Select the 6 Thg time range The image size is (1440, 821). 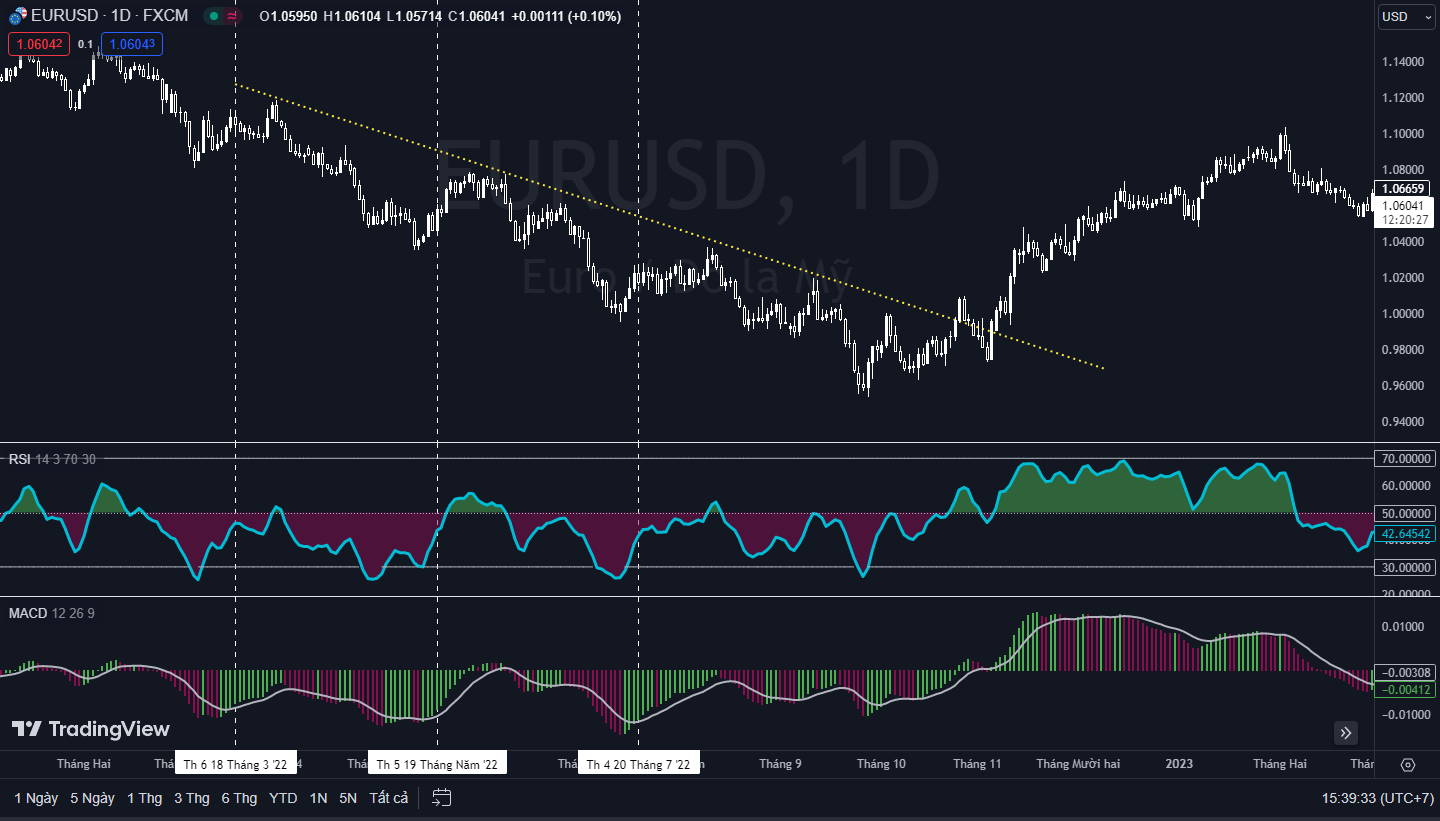[x=239, y=798]
